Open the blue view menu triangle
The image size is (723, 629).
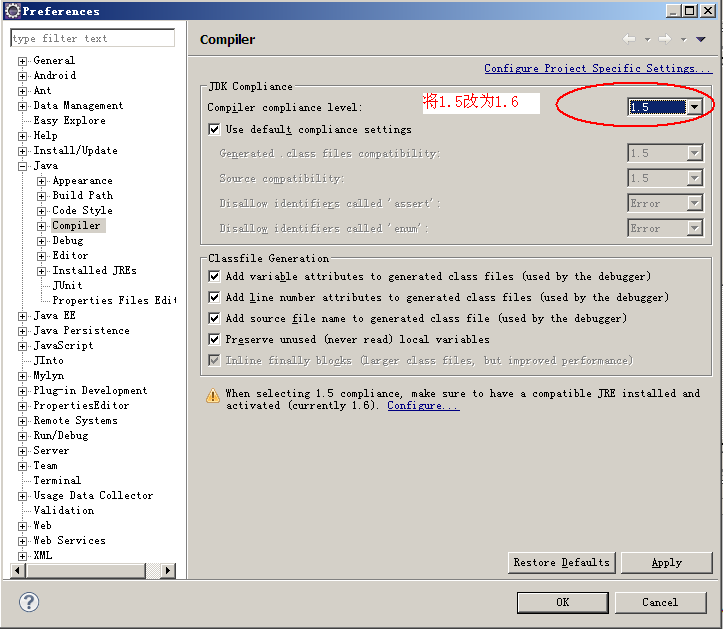click(x=700, y=40)
